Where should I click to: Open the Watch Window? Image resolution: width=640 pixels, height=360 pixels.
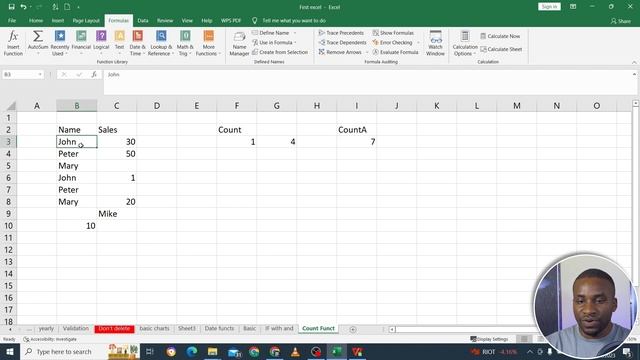click(435, 43)
